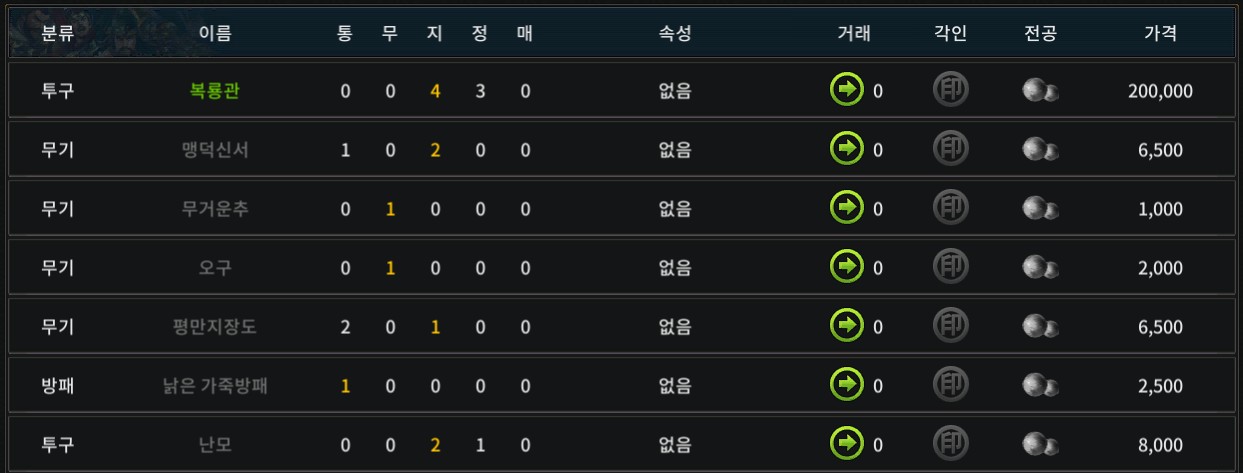
Task: Click the engraving seal icon for 오구
Action: coord(950,268)
